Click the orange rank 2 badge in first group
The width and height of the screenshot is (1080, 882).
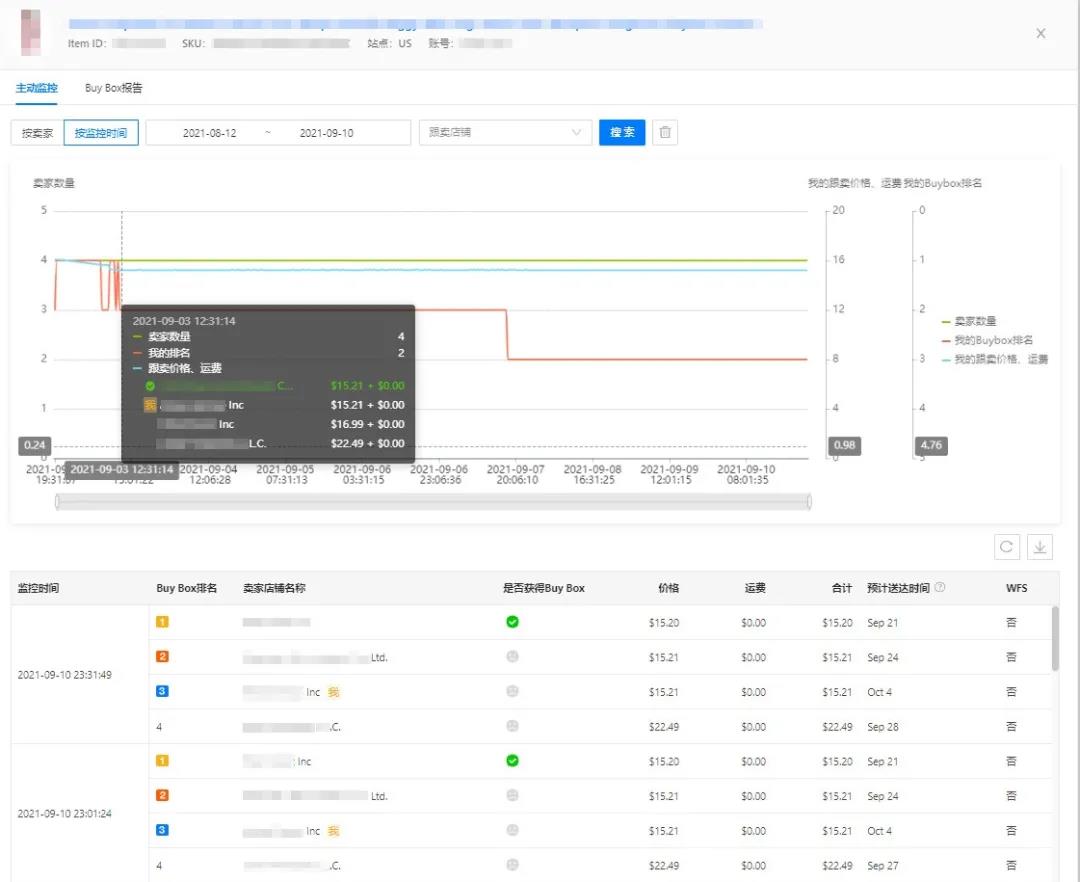(x=162, y=657)
